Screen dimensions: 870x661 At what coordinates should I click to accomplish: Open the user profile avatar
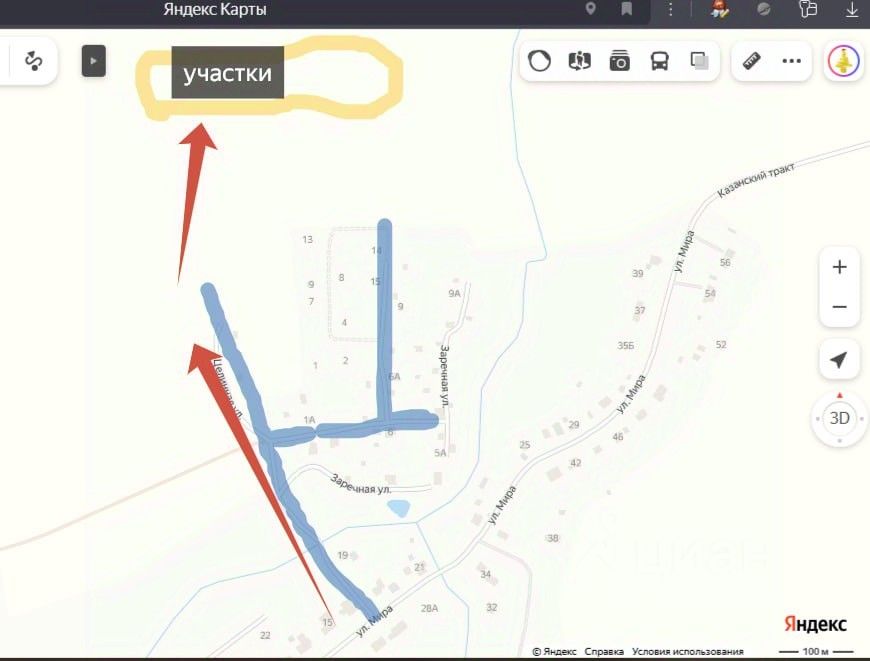tap(843, 60)
